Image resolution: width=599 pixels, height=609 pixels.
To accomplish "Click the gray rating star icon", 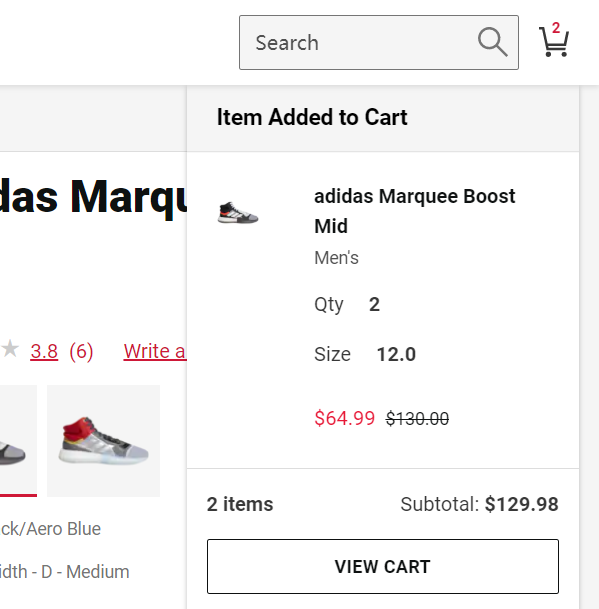I will click(x=10, y=348).
